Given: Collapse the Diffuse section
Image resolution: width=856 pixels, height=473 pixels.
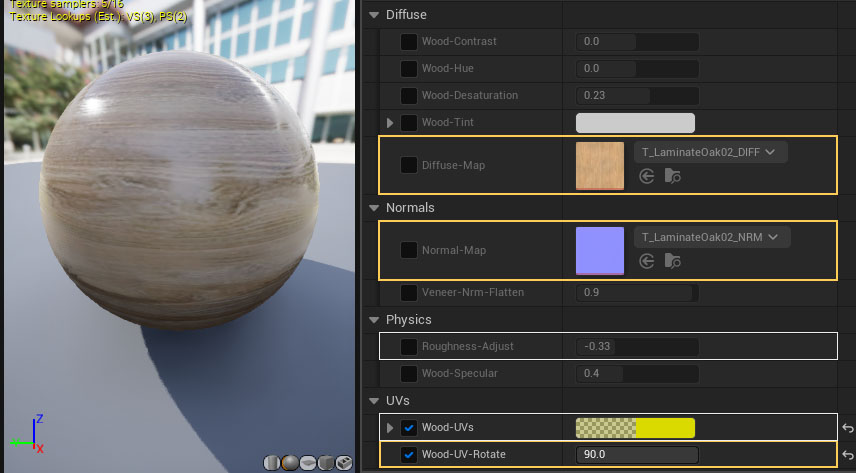Looking at the screenshot, I should 374,15.
